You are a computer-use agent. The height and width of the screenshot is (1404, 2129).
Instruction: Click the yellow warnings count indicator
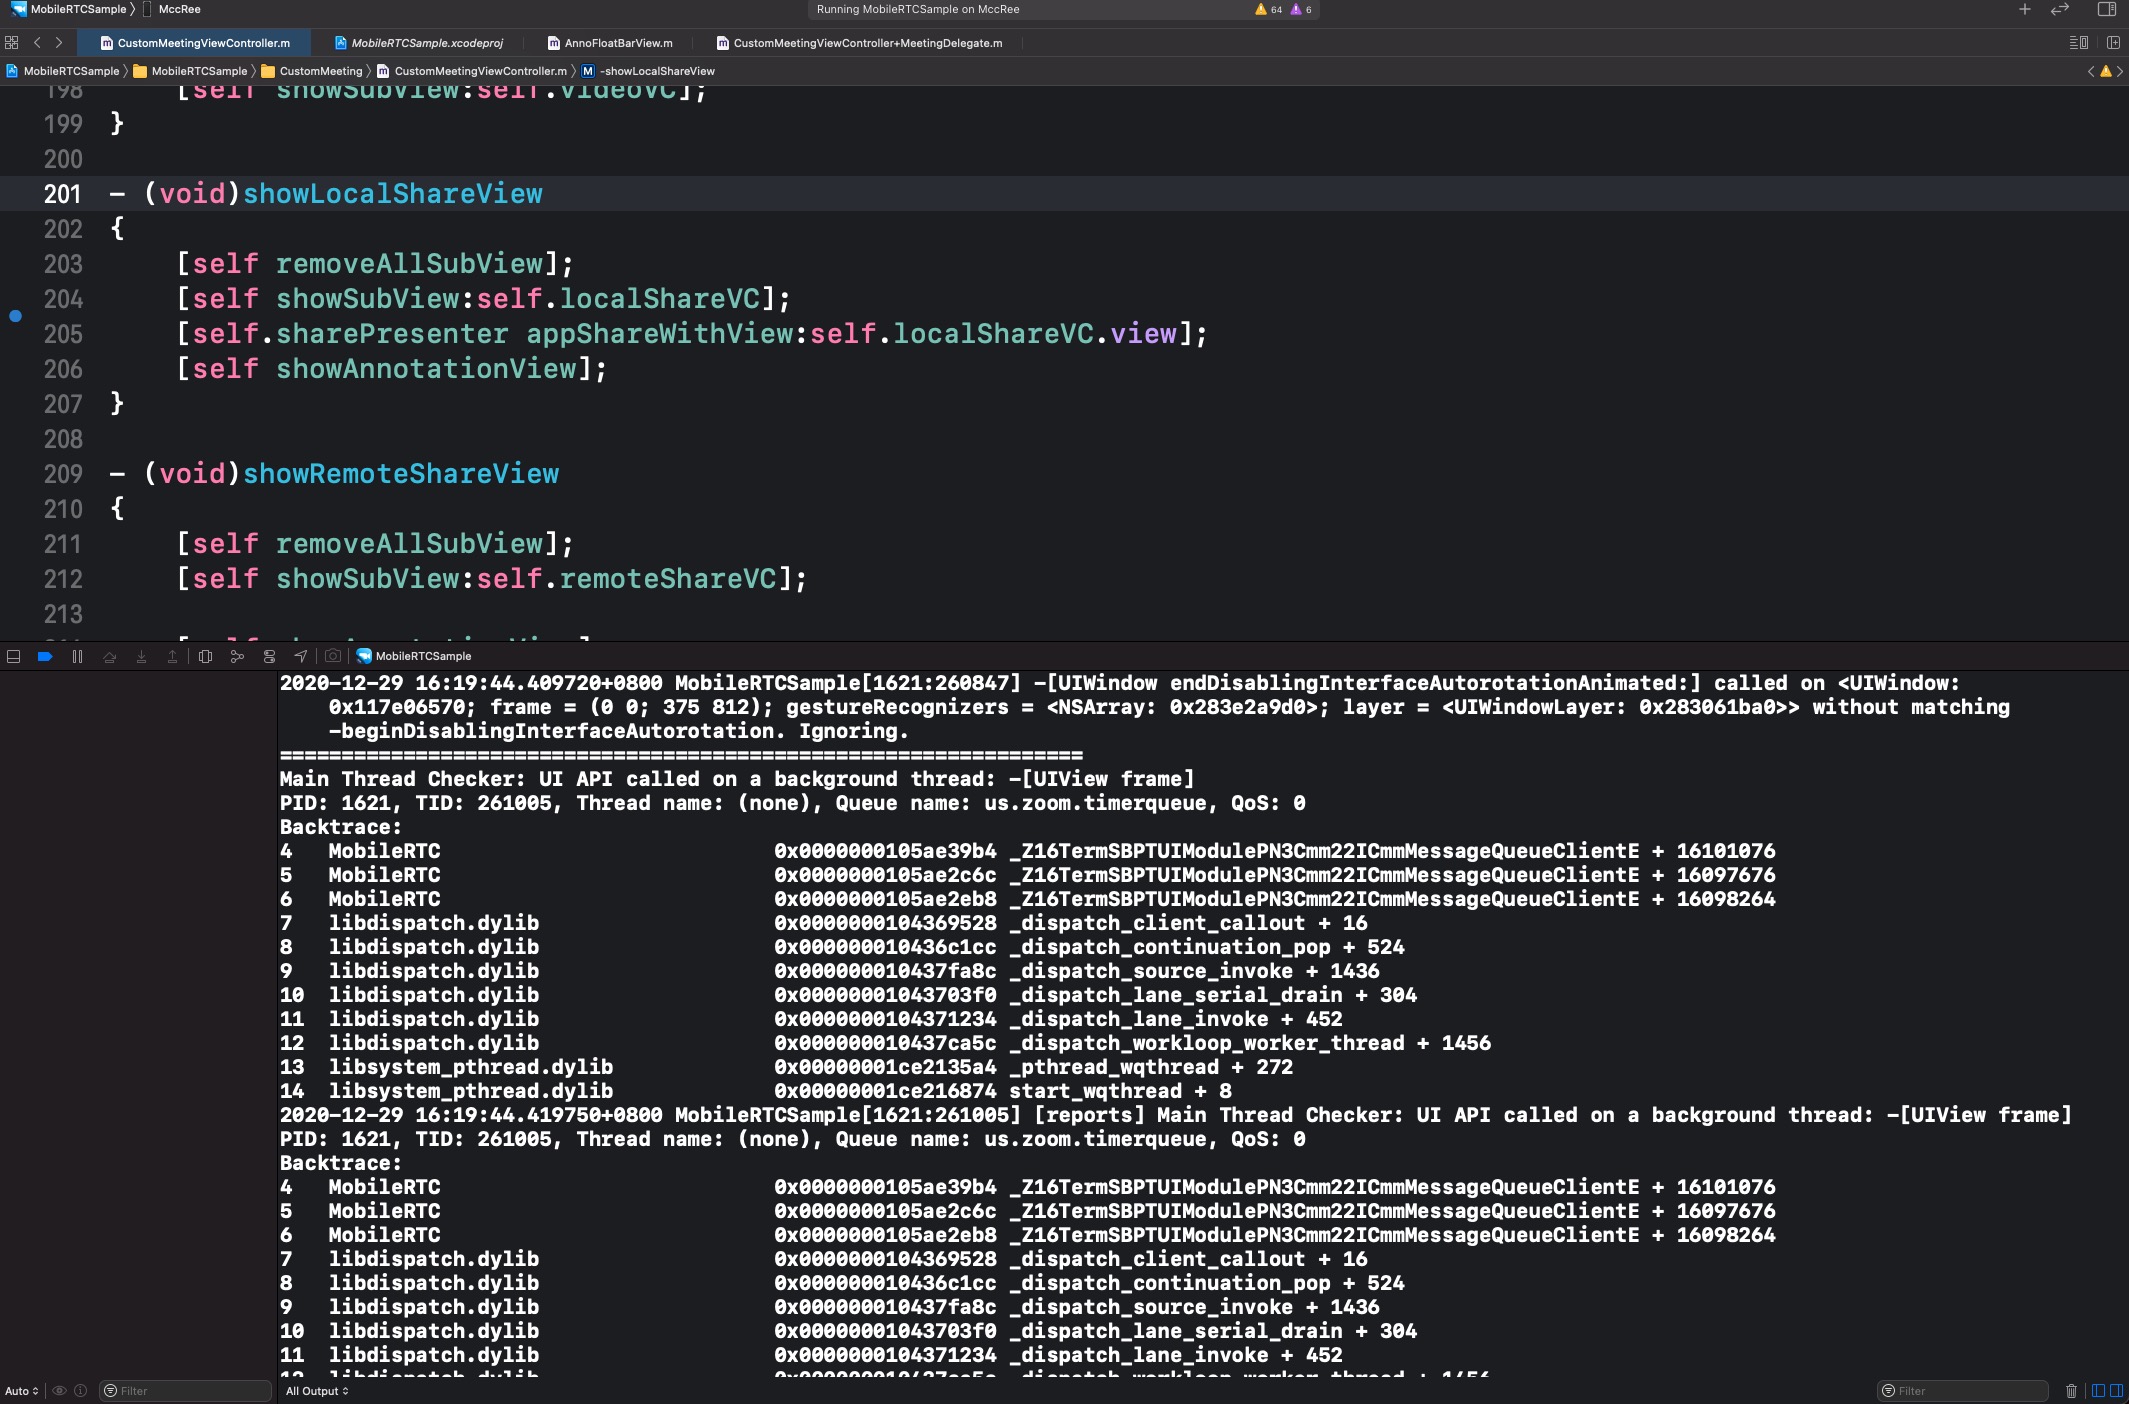click(x=1268, y=9)
